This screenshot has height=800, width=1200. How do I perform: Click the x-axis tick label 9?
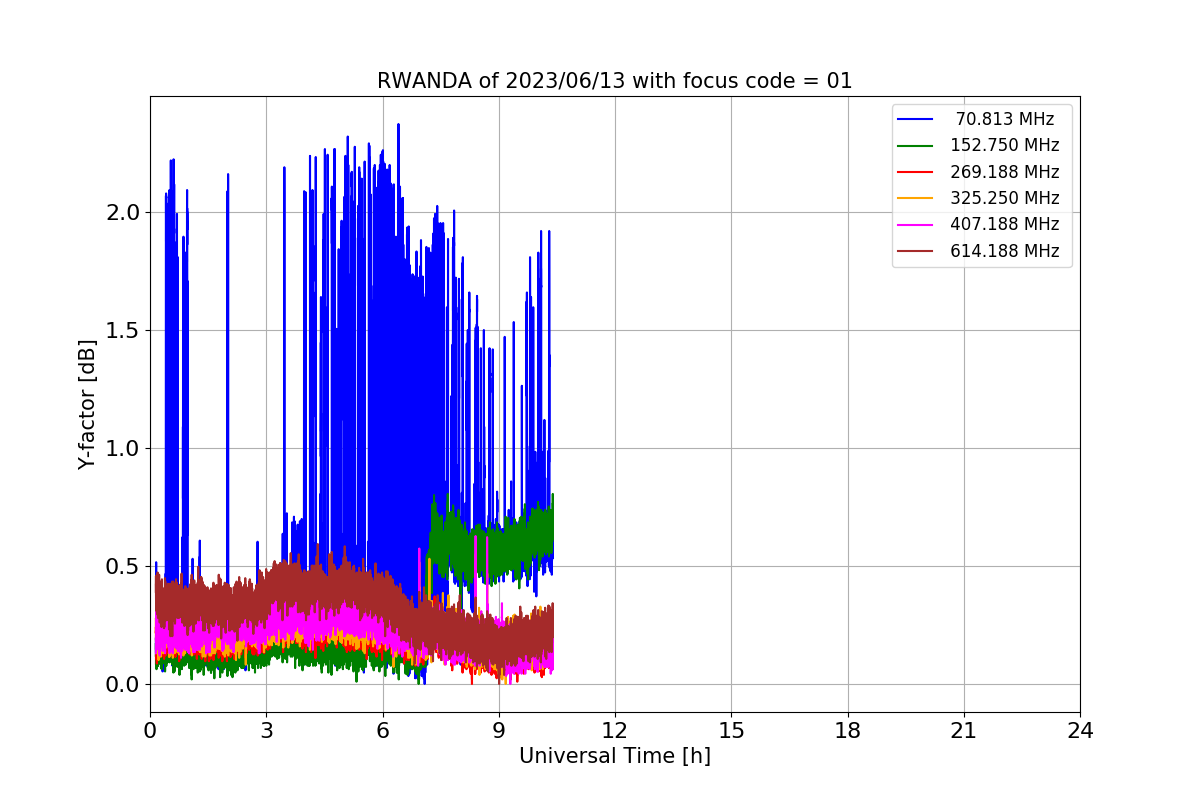click(x=499, y=731)
